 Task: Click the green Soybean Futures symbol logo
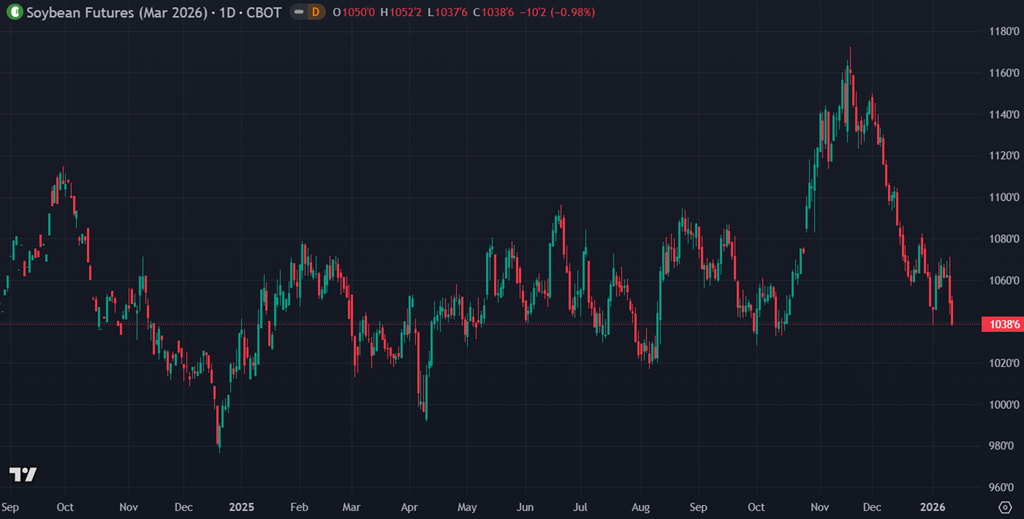[x=14, y=12]
